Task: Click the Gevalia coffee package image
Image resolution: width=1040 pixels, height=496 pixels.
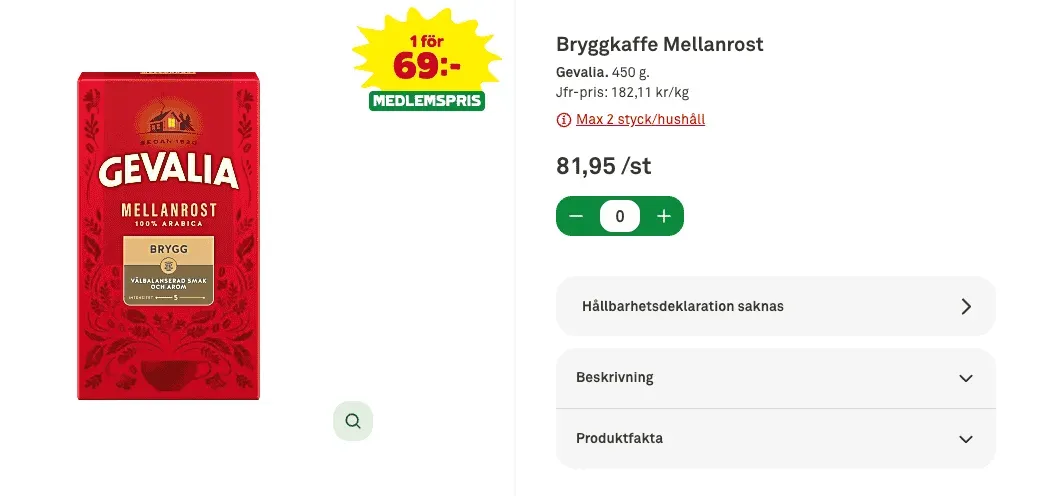Action: pos(168,236)
